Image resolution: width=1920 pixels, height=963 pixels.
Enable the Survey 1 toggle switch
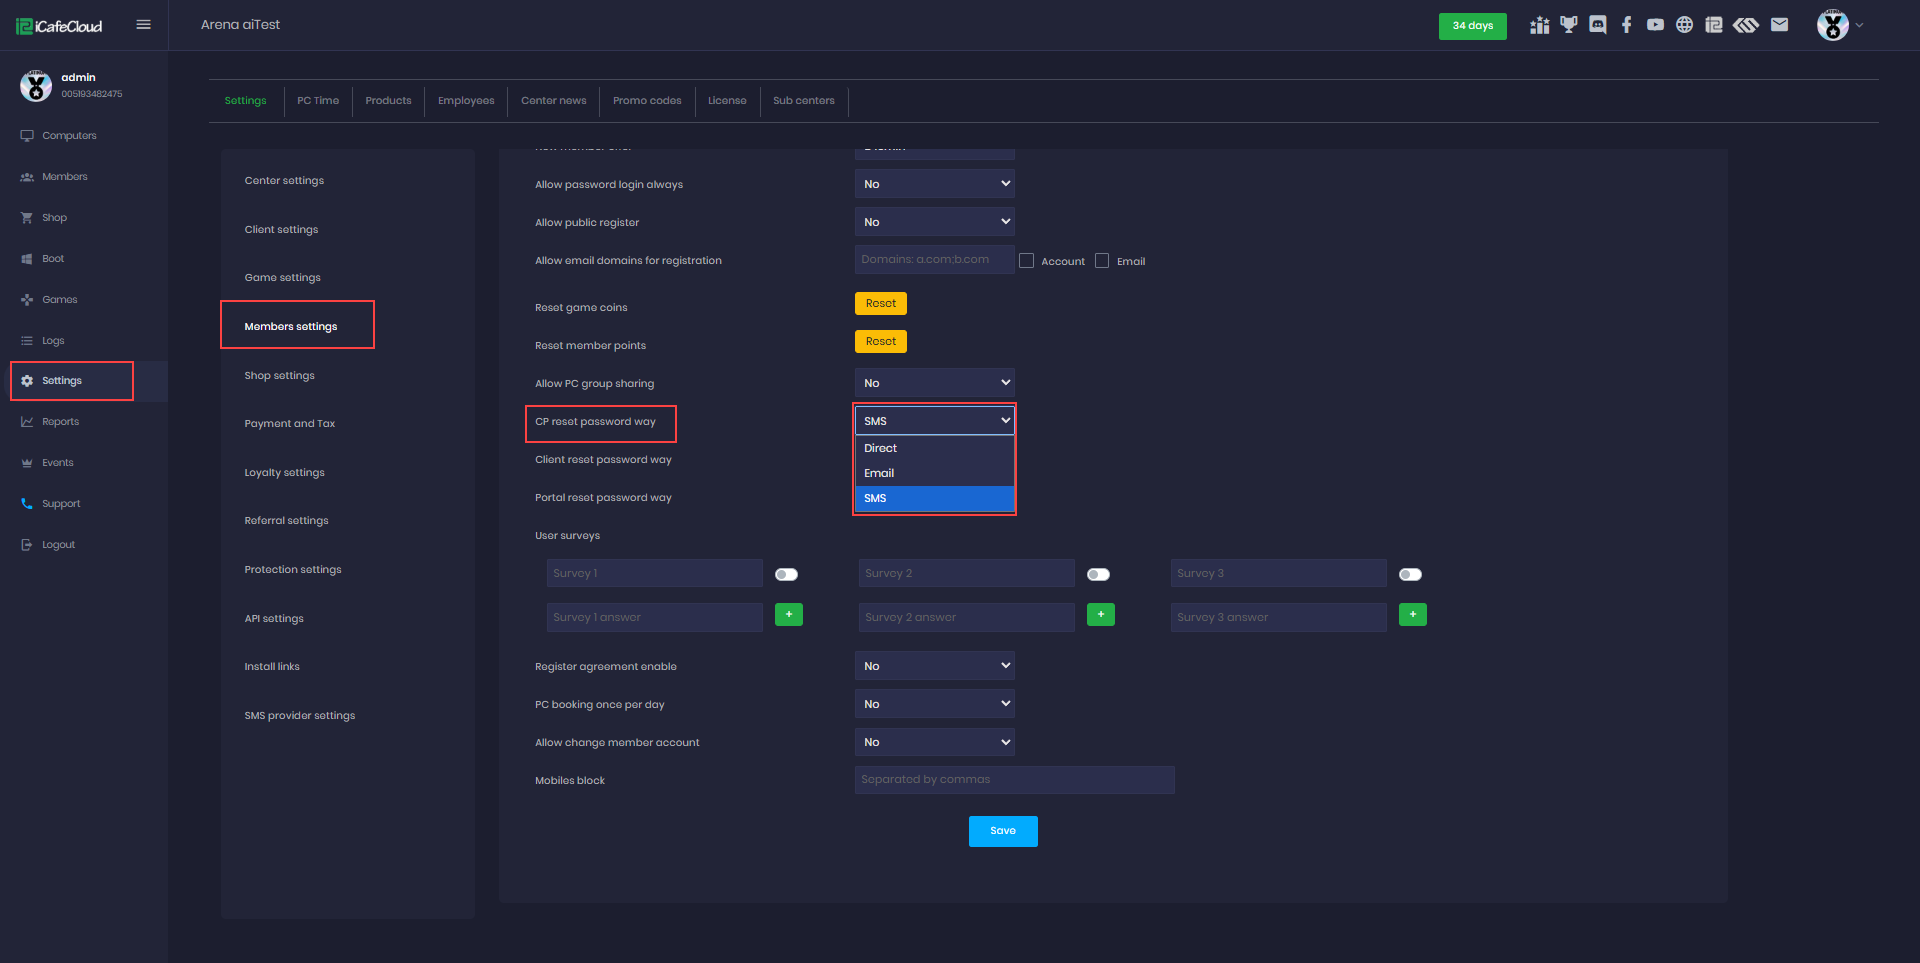click(787, 574)
